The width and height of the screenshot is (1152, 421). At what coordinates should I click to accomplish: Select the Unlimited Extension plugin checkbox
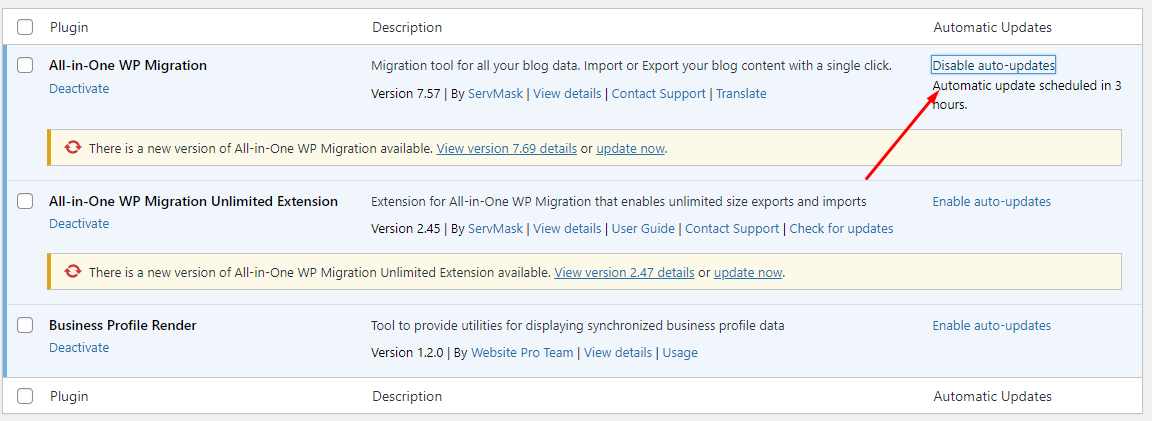pos(26,202)
